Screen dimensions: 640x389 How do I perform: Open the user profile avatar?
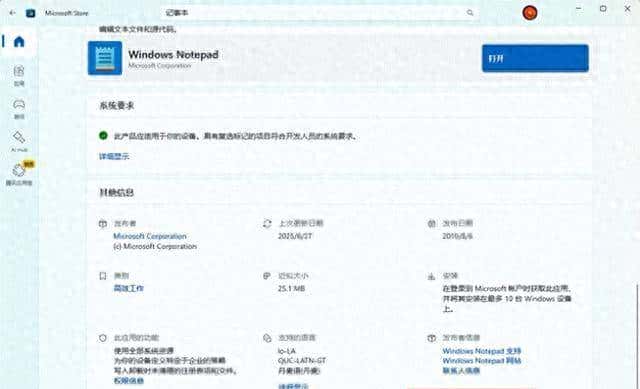[x=529, y=13]
